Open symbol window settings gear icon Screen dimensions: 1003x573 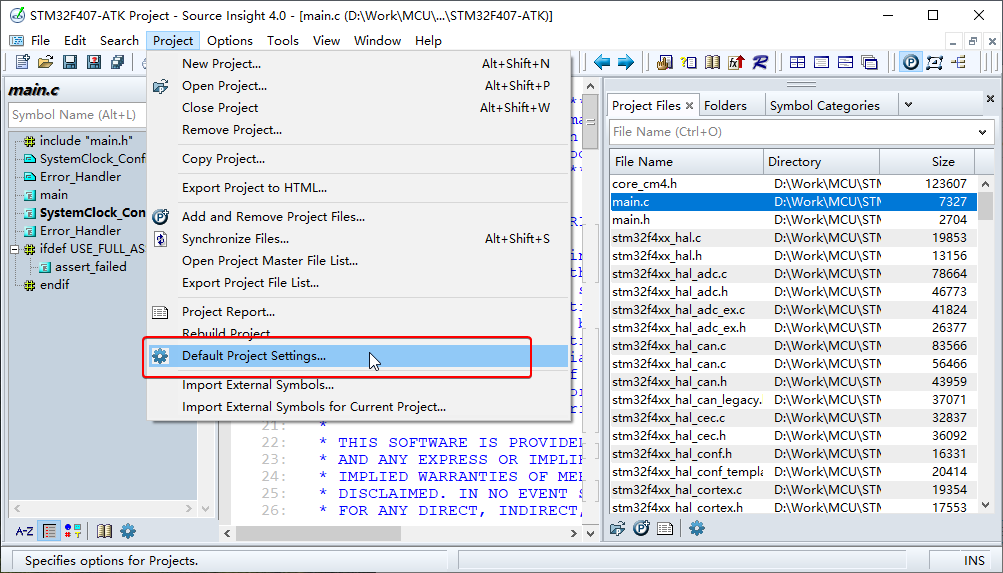click(128, 531)
